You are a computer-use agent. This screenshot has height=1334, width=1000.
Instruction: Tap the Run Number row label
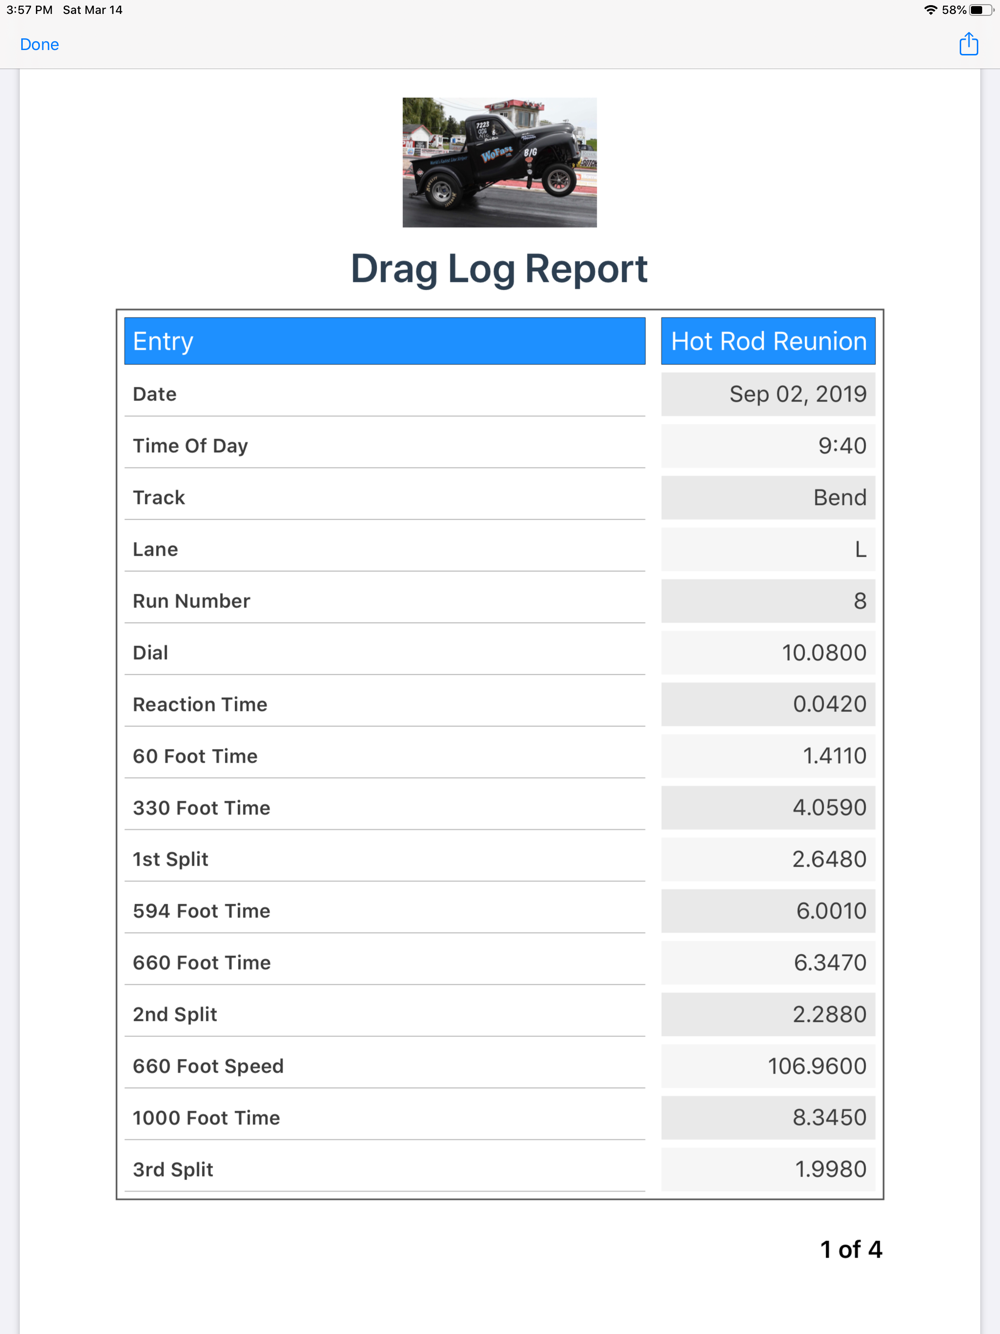pos(191,601)
